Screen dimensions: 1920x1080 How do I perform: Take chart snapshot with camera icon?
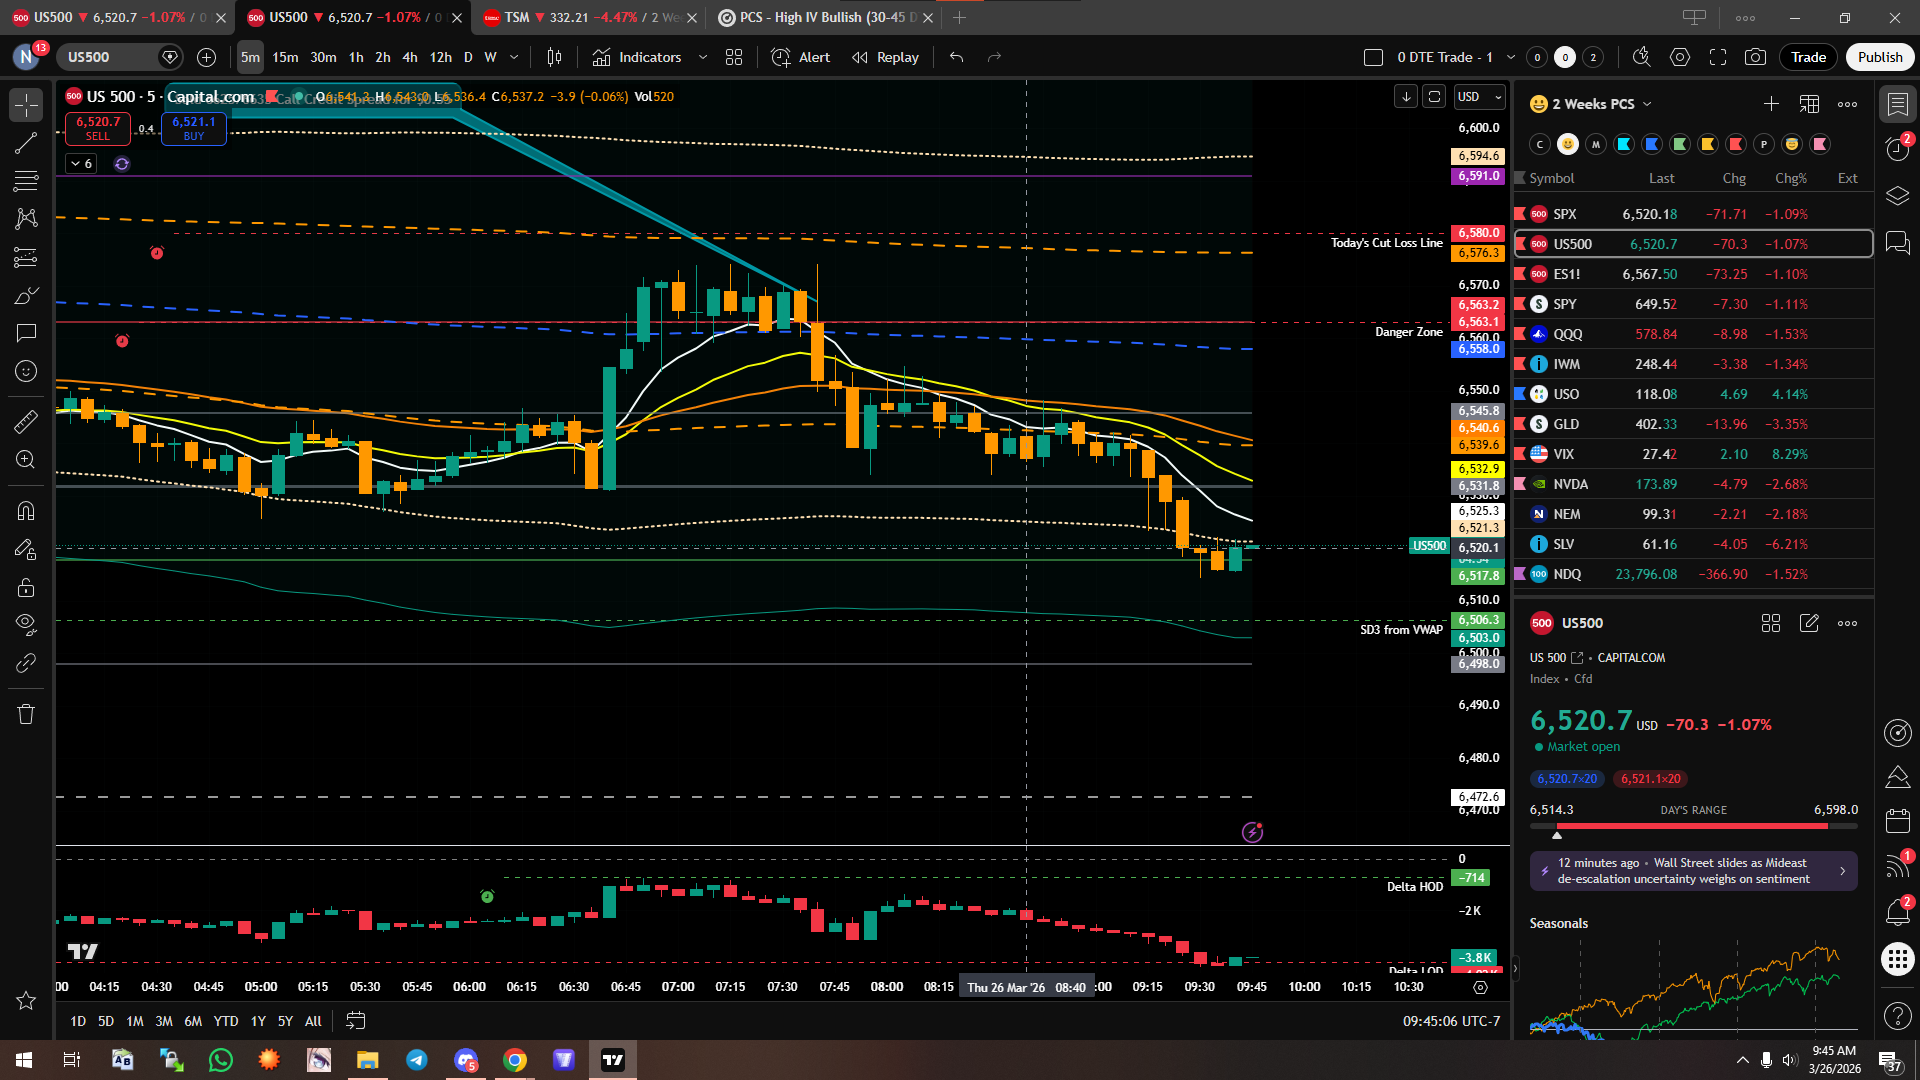tap(1755, 57)
